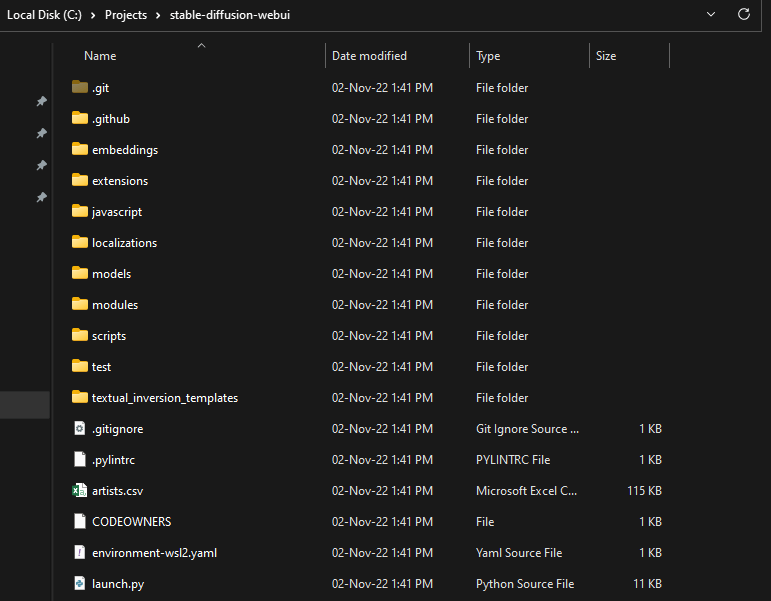Image resolution: width=771 pixels, height=601 pixels.
Task: Open the address bar history dropdown
Action: [711, 14]
